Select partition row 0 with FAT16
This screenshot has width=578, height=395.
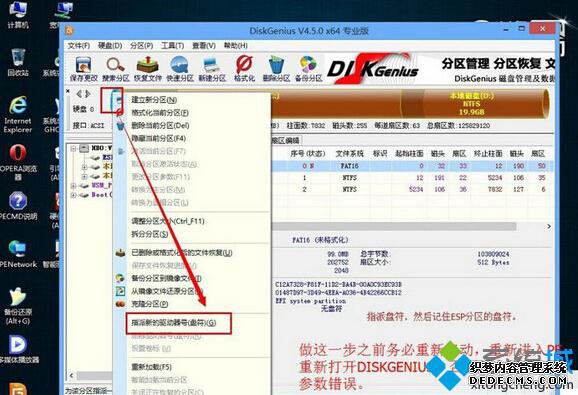pos(412,166)
